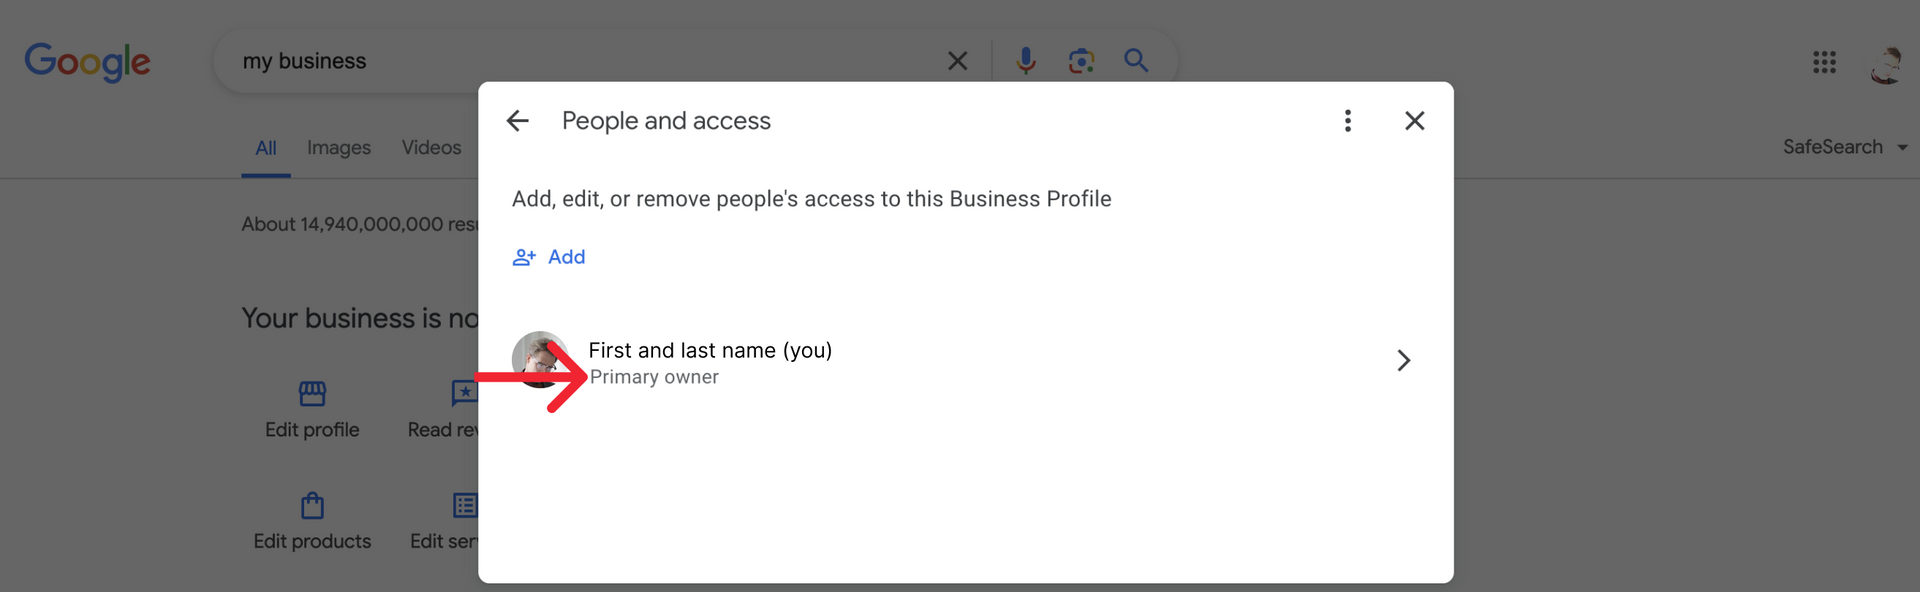
Task: Click the Add link to add people
Action: tap(566, 257)
